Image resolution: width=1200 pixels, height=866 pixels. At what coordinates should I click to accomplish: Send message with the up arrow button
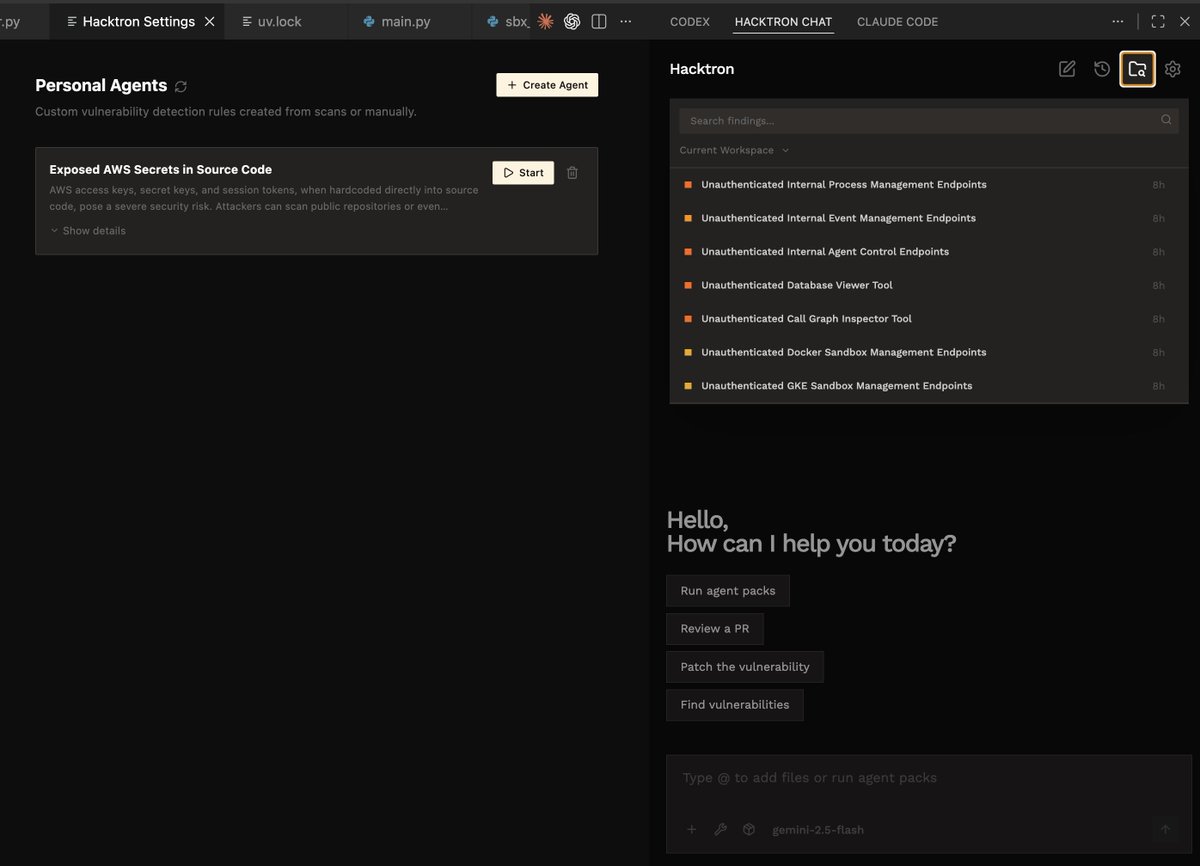(1165, 830)
